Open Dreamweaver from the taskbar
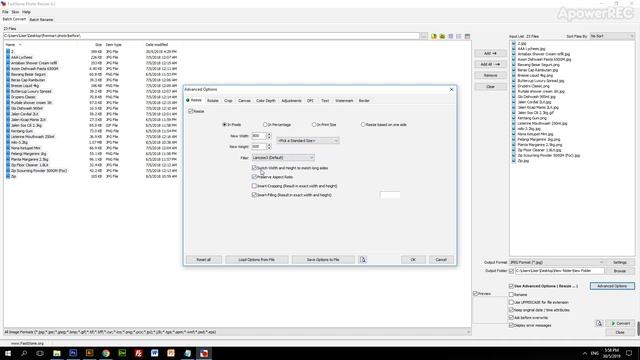The height and width of the screenshot is (360, 640). [122, 353]
